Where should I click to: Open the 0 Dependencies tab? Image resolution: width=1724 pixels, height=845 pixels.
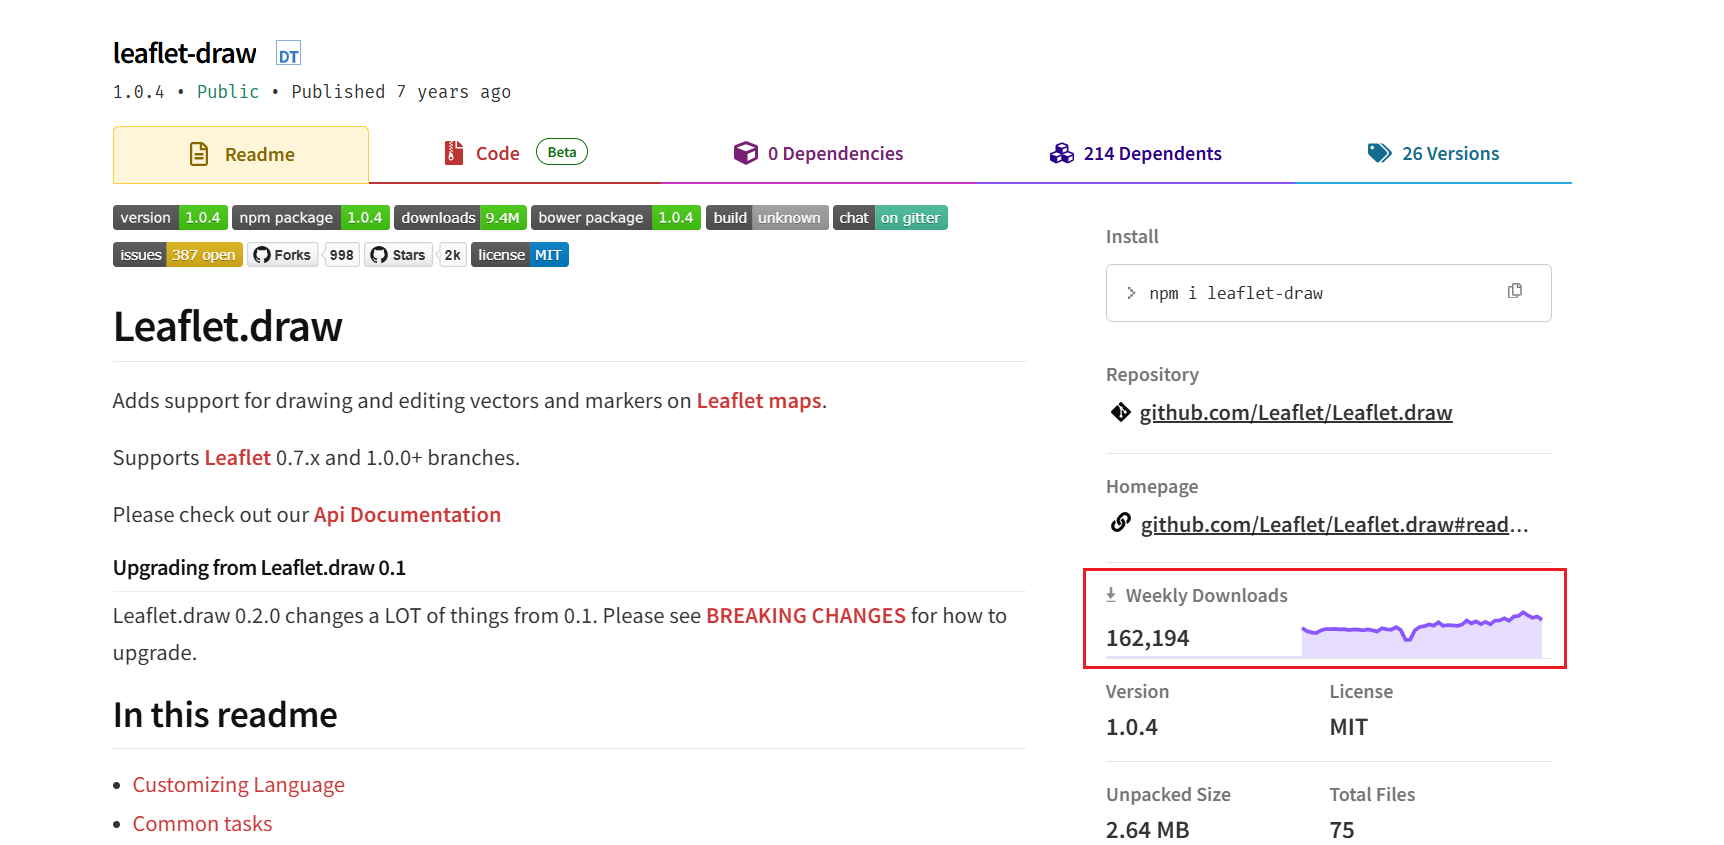pos(818,153)
